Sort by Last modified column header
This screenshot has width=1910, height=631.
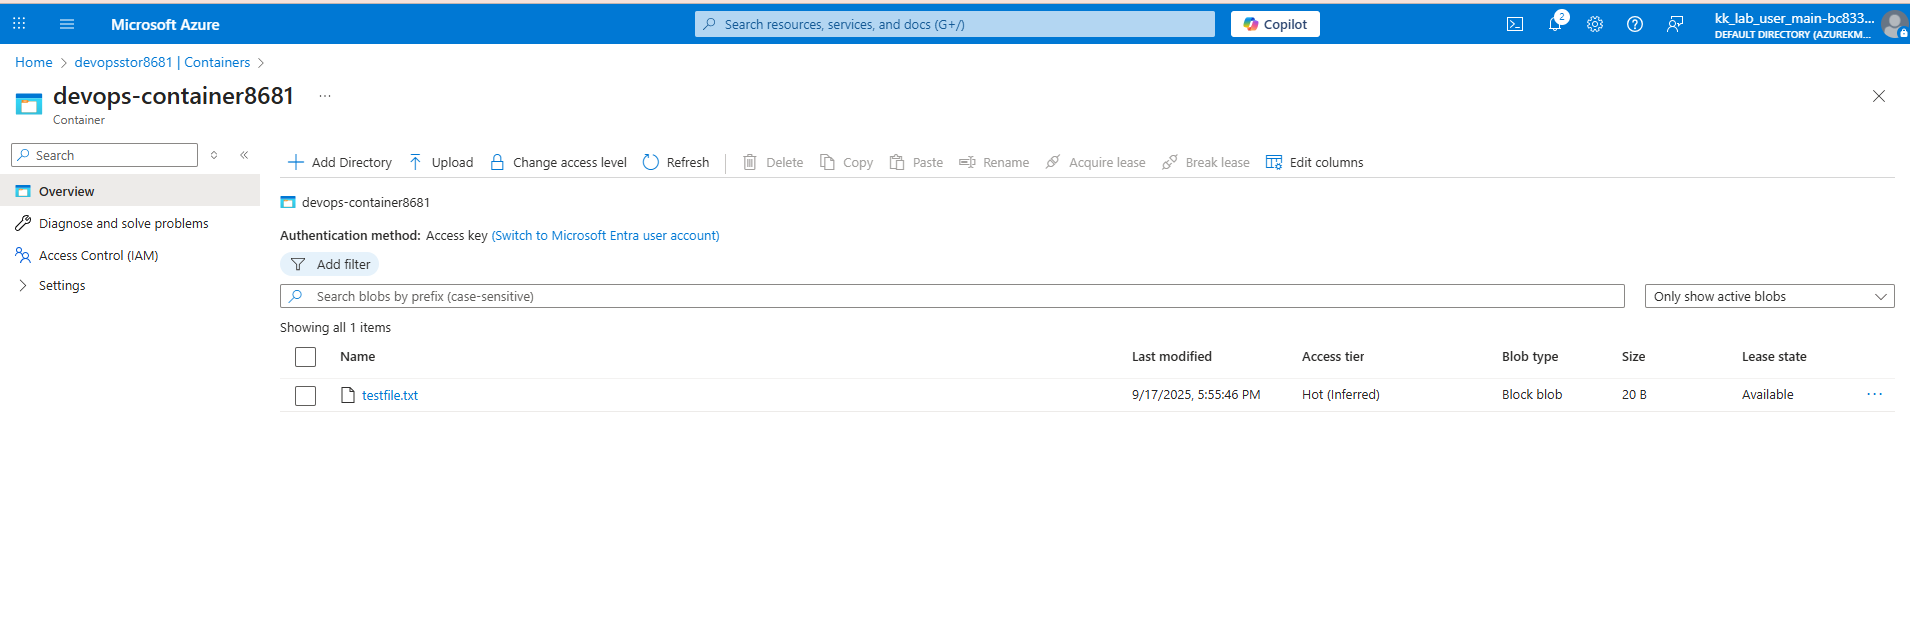coord(1172,356)
